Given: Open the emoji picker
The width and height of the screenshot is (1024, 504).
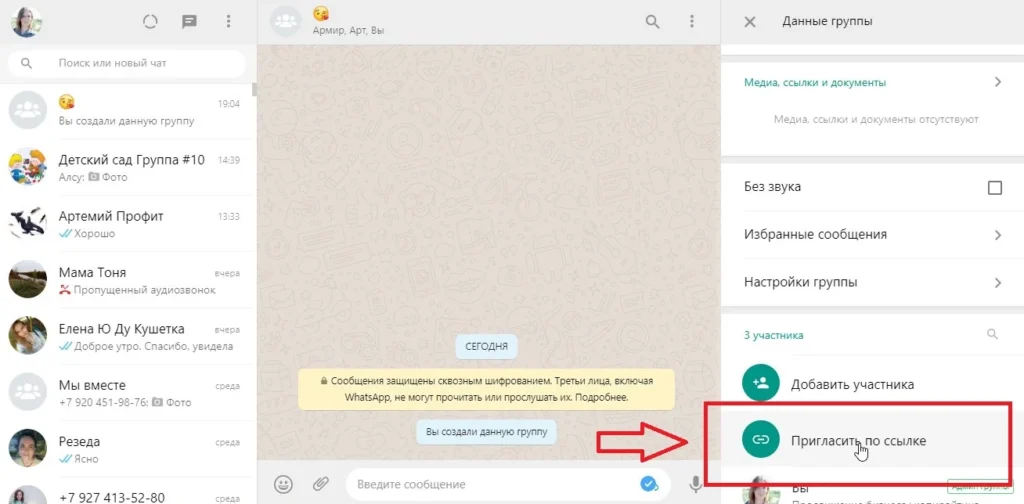Looking at the screenshot, I should pyautogui.click(x=283, y=484).
